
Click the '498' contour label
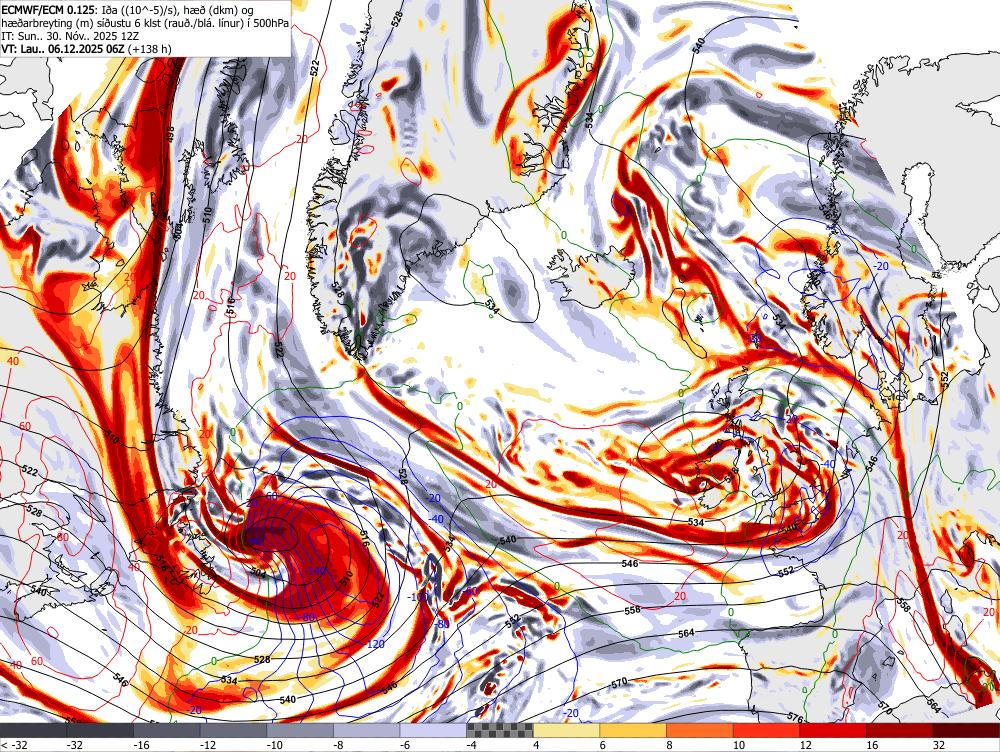pos(170,133)
